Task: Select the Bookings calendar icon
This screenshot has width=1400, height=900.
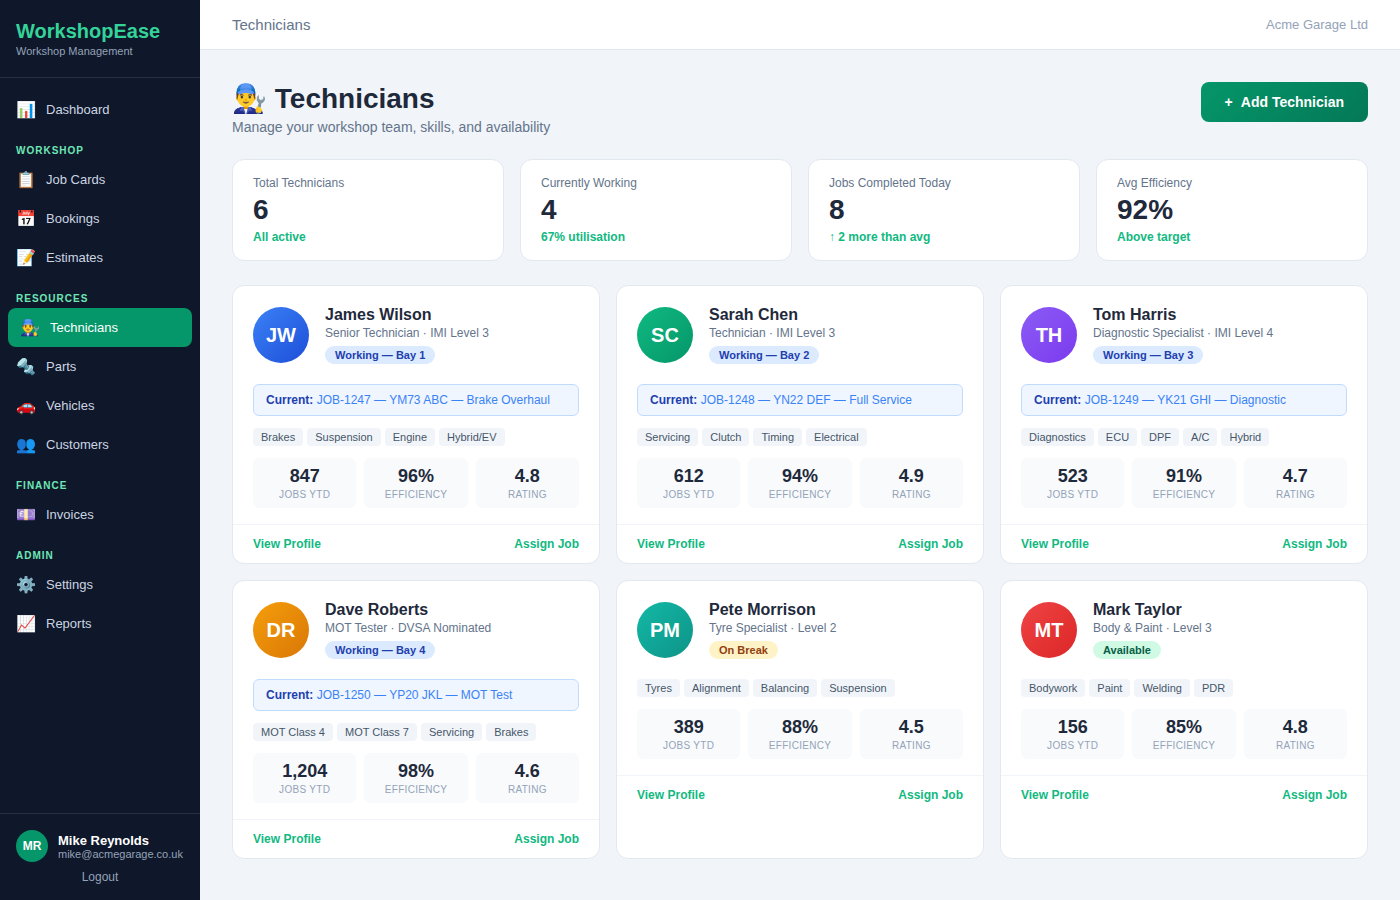Action: click(24, 218)
